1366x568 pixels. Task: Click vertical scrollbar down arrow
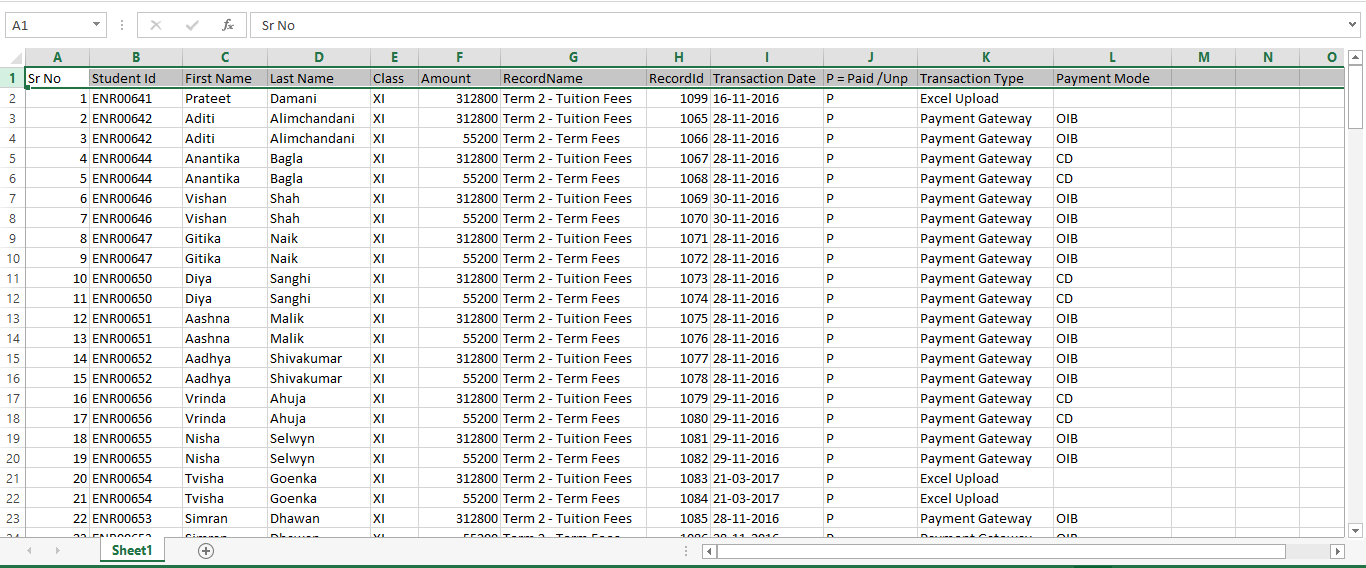tap(1356, 530)
